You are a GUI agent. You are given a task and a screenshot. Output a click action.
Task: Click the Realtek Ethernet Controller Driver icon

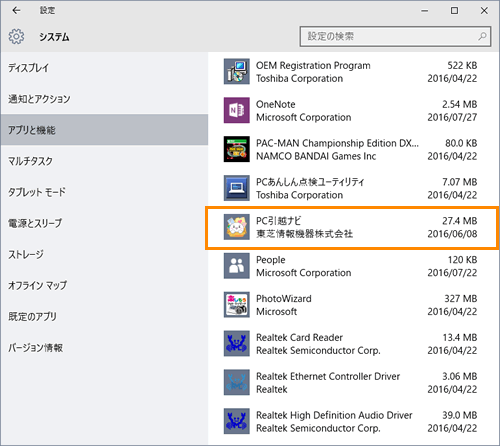237,382
